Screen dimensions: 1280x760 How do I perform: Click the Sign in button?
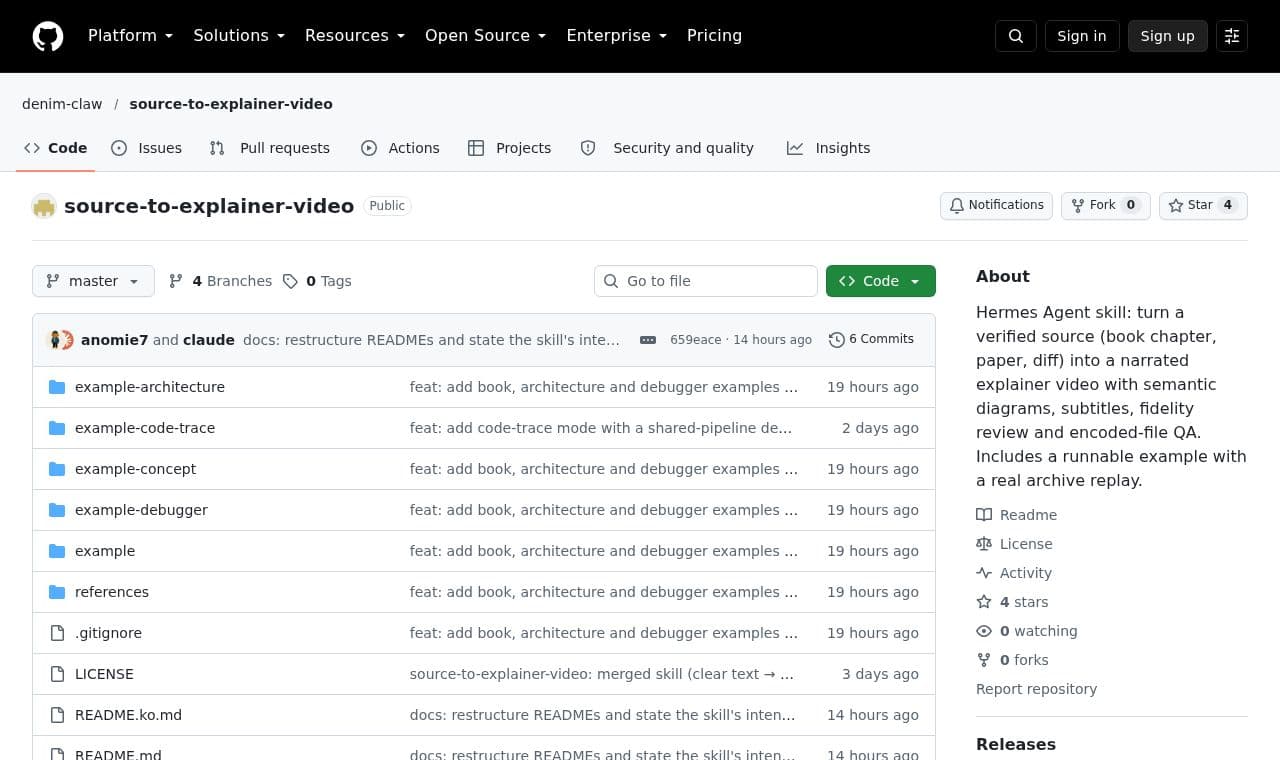(1082, 36)
